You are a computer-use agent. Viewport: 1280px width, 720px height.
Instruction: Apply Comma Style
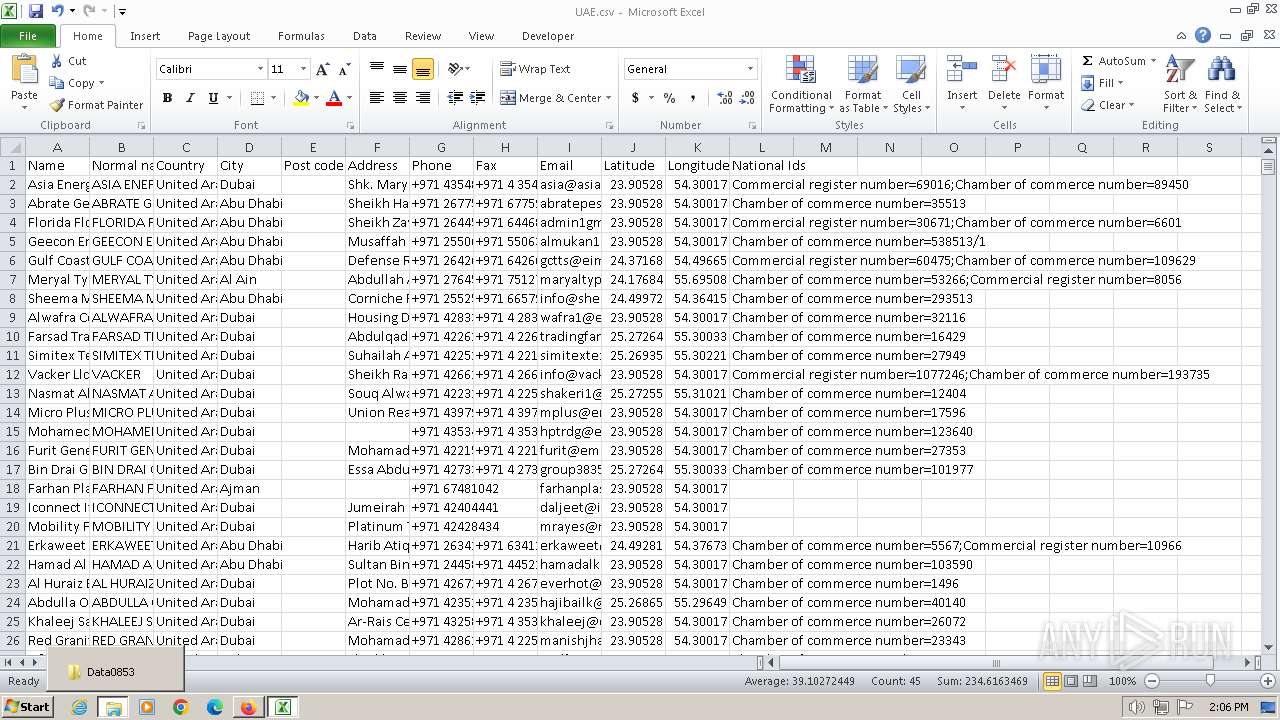coord(693,98)
